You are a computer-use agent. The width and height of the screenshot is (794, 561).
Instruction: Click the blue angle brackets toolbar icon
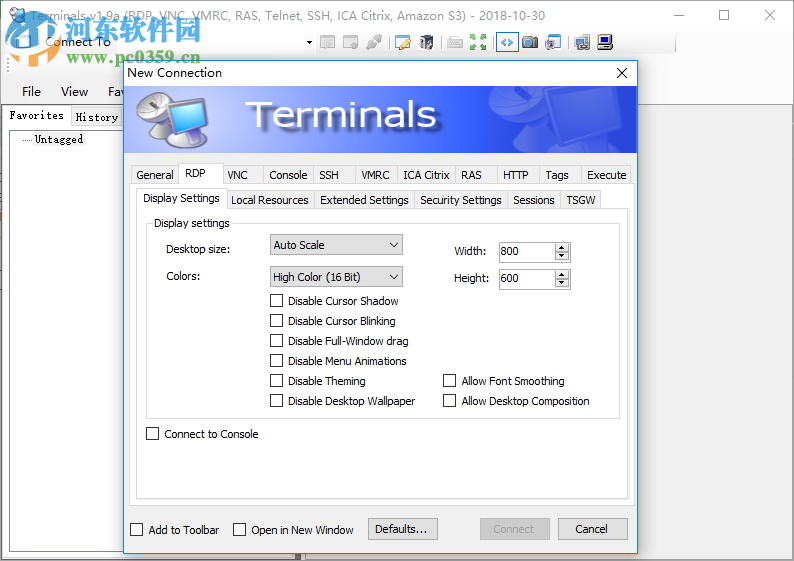pyautogui.click(x=507, y=43)
